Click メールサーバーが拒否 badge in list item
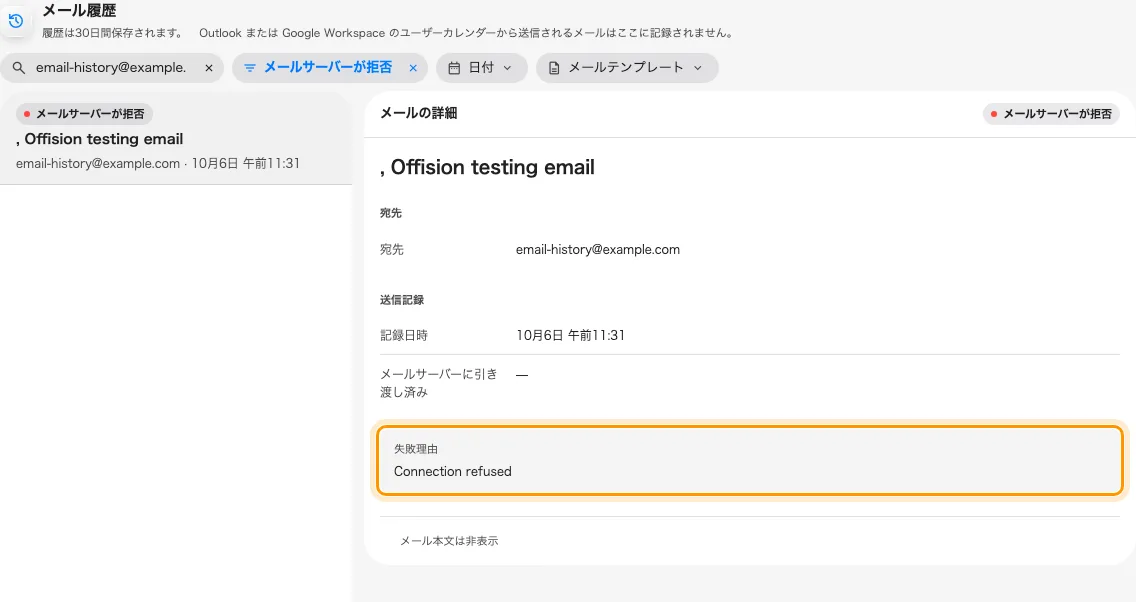 84,114
